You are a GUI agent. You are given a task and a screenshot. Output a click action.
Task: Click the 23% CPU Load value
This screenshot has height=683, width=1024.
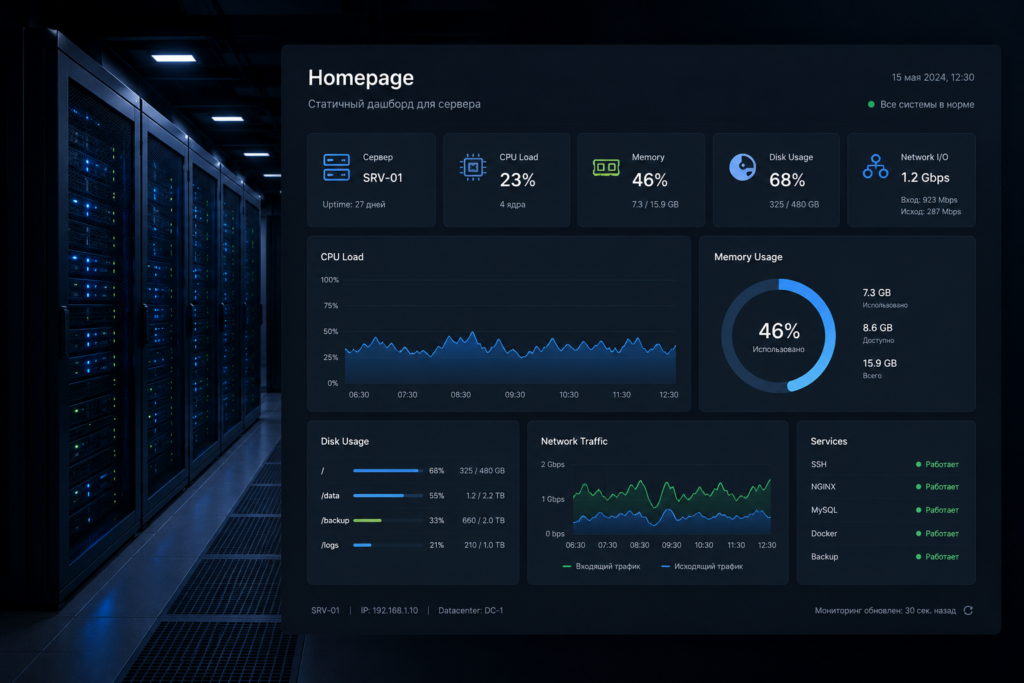coord(517,180)
